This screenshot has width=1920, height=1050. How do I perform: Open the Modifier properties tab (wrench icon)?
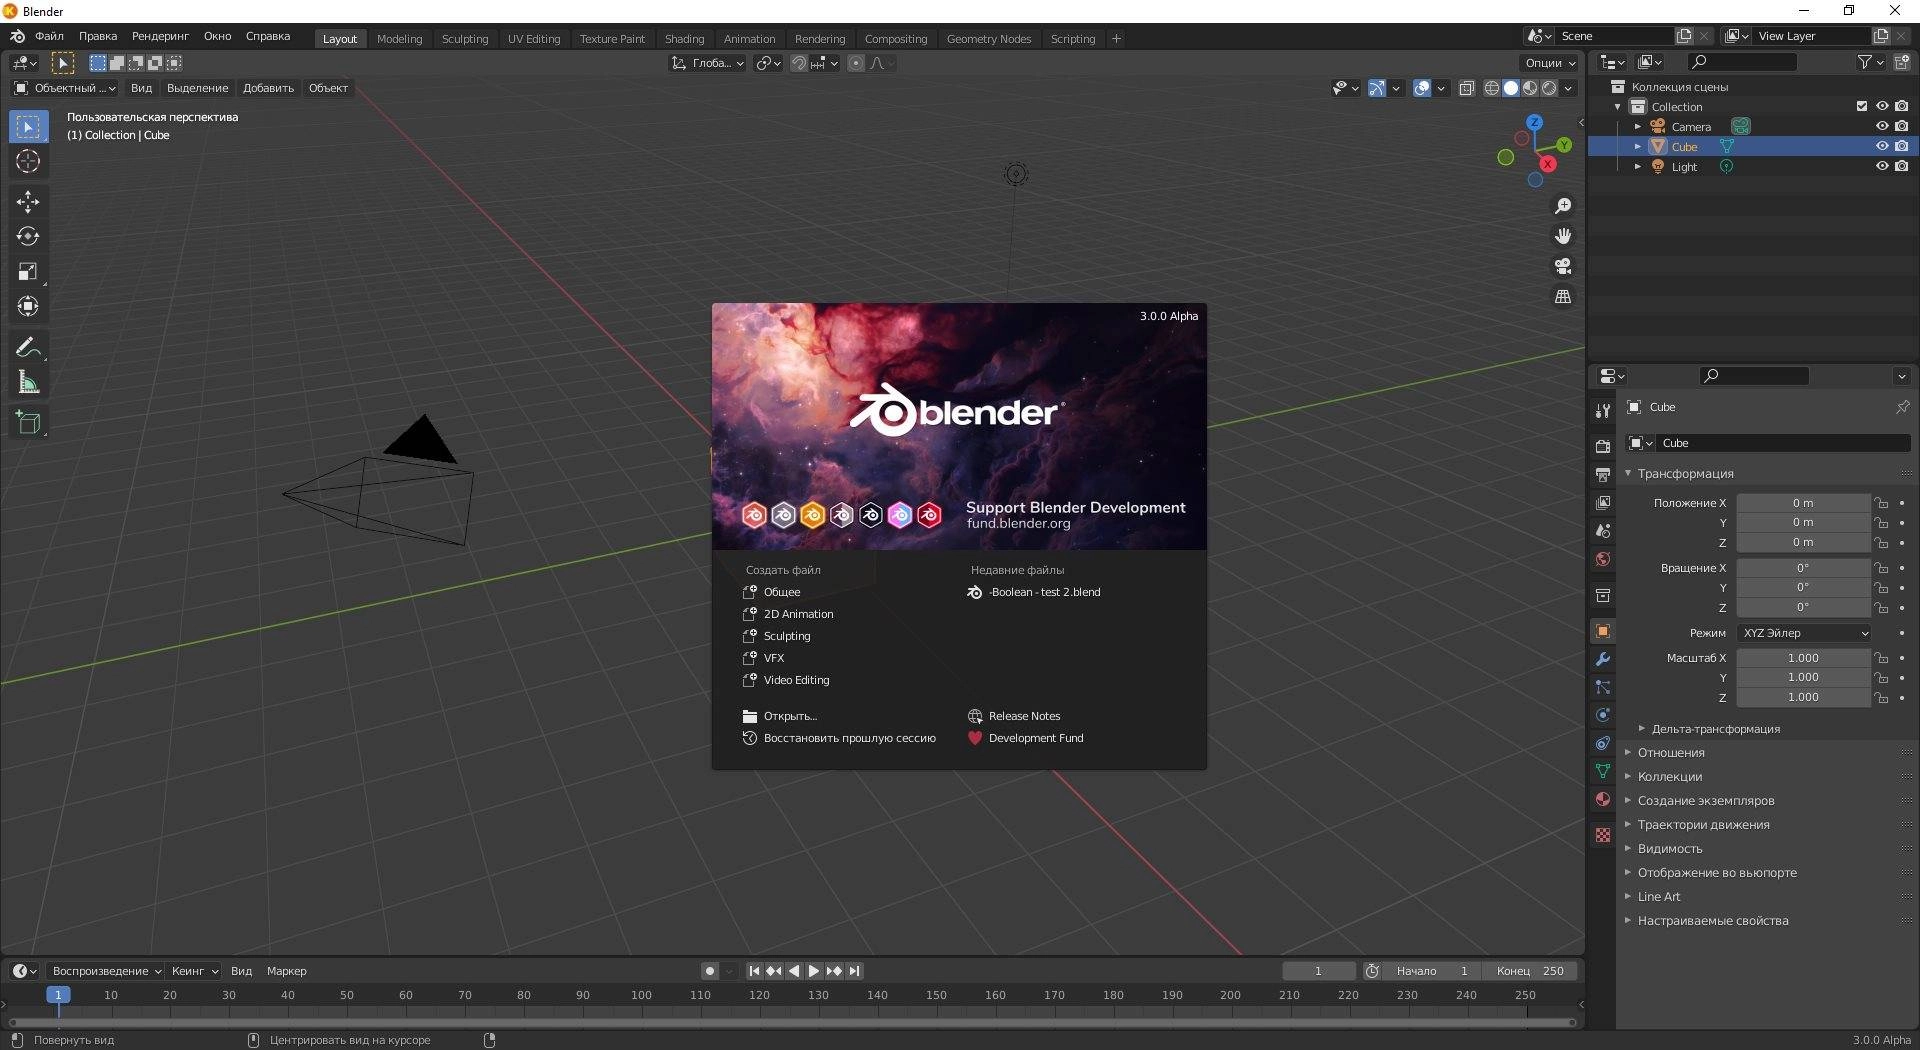coord(1603,659)
